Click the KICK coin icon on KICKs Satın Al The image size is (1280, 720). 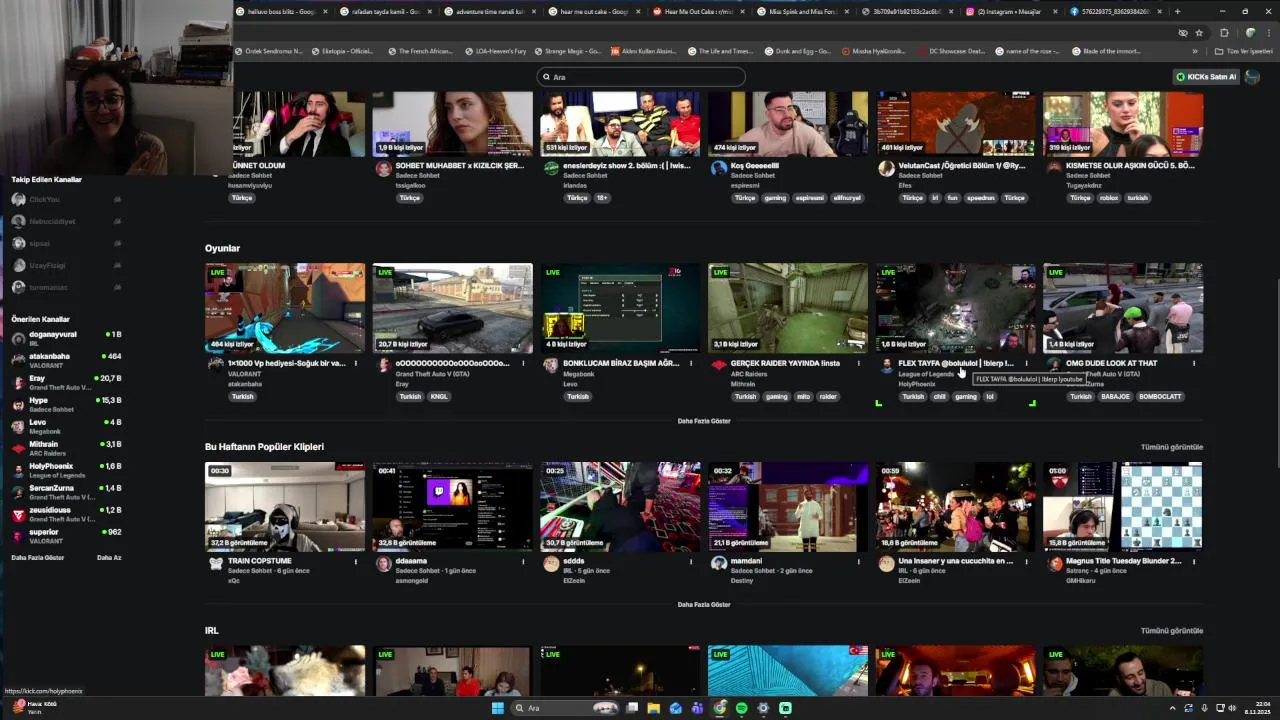click(x=1181, y=77)
